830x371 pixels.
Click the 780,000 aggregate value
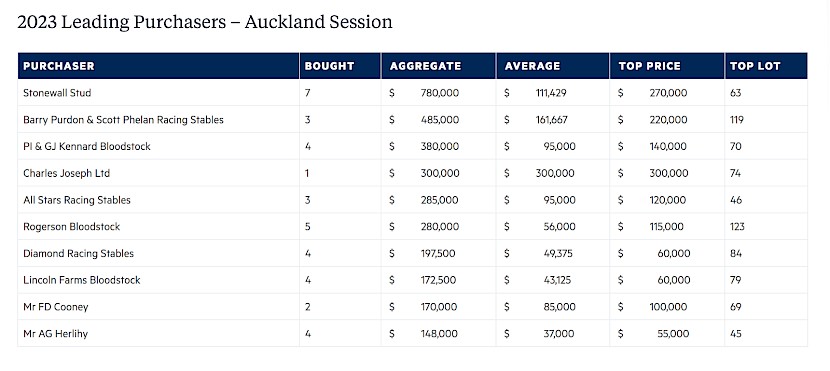440,93
